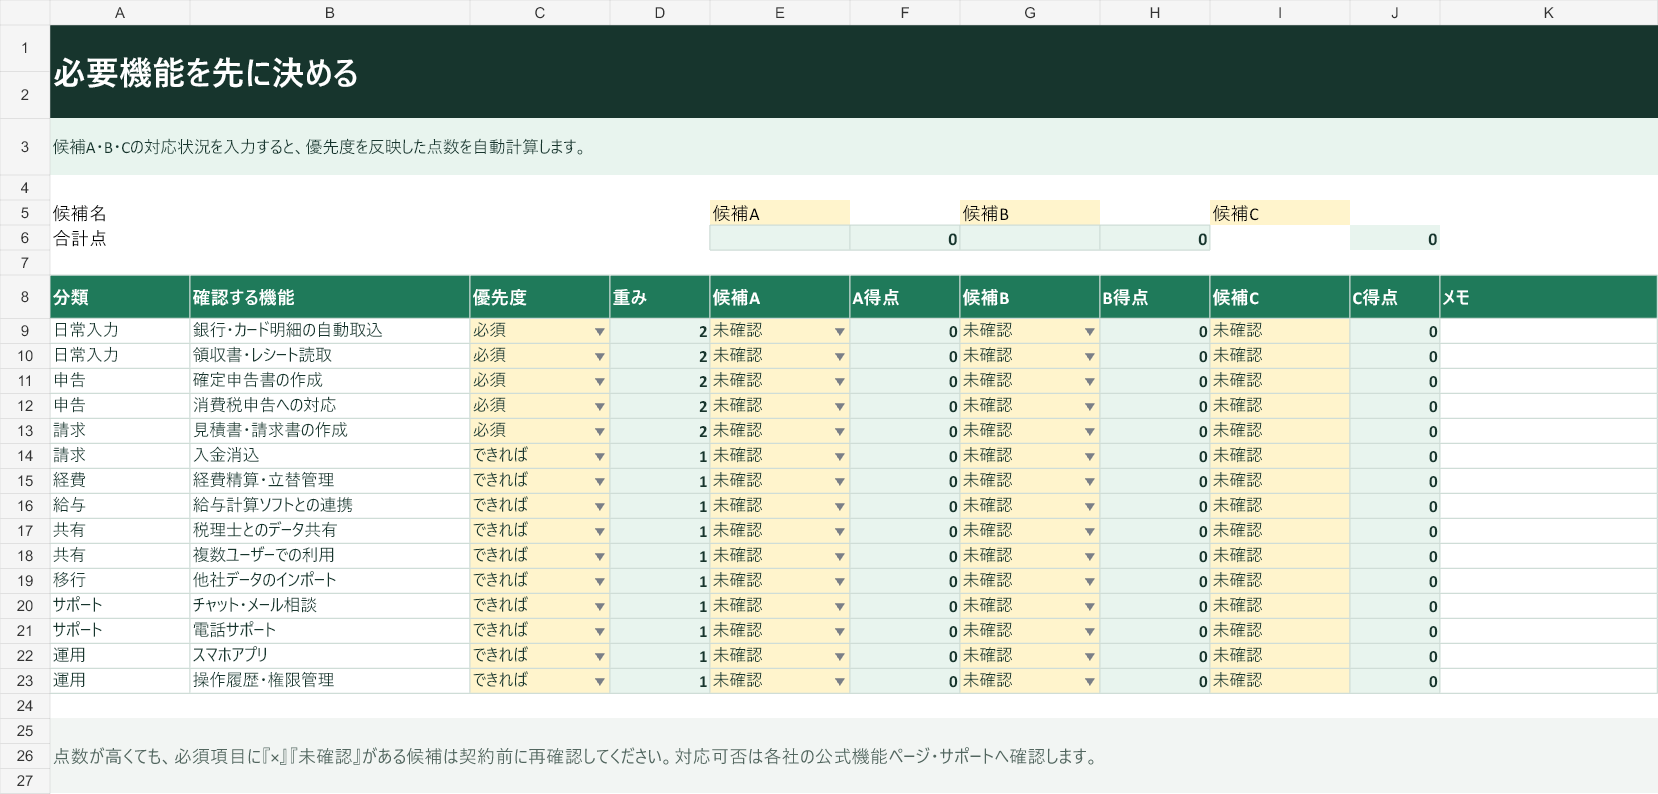Open priority dropdown for 消費税申告への対応 row
The width and height of the screenshot is (1658, 794).
pyautogui.click(x=599, y=406)
